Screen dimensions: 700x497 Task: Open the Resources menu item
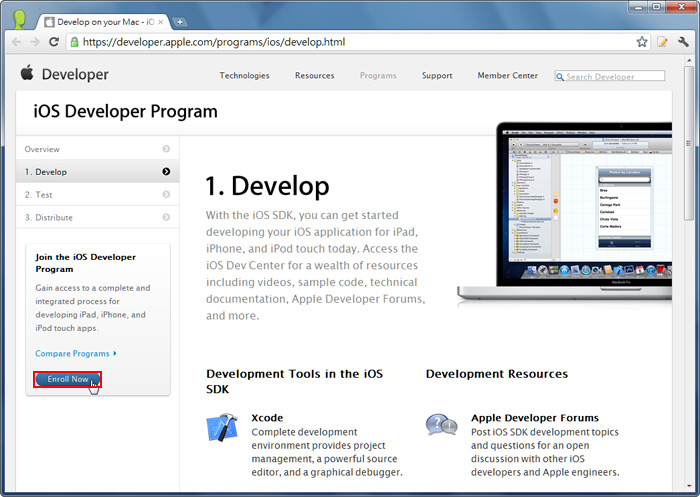(314, 75)
